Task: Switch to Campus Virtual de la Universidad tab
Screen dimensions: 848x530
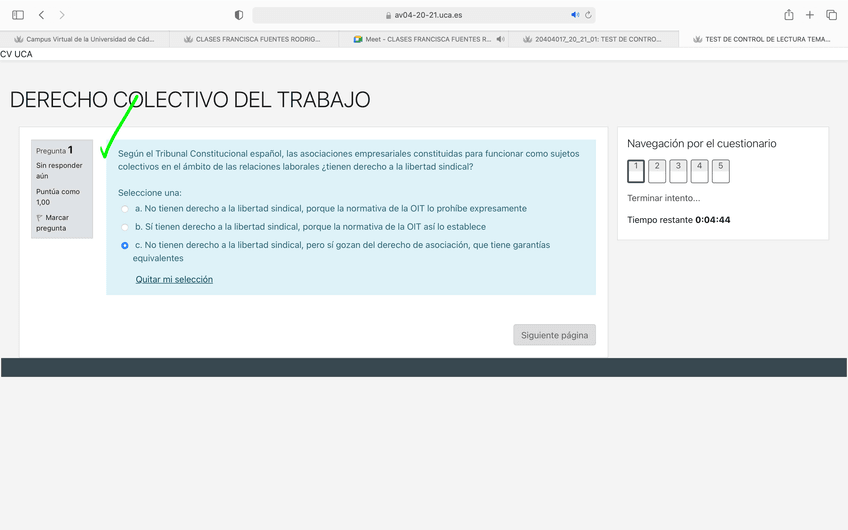Action: pyautogui.click(x=84, y=39)
